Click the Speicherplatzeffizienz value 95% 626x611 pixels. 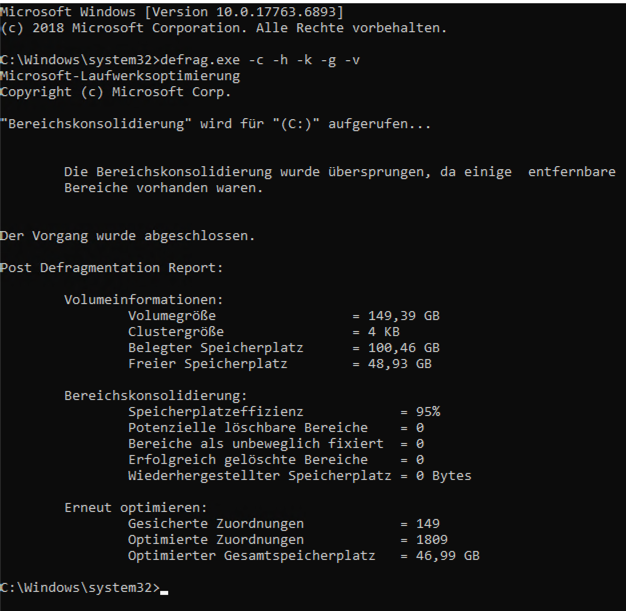click(x=428, y=411)
